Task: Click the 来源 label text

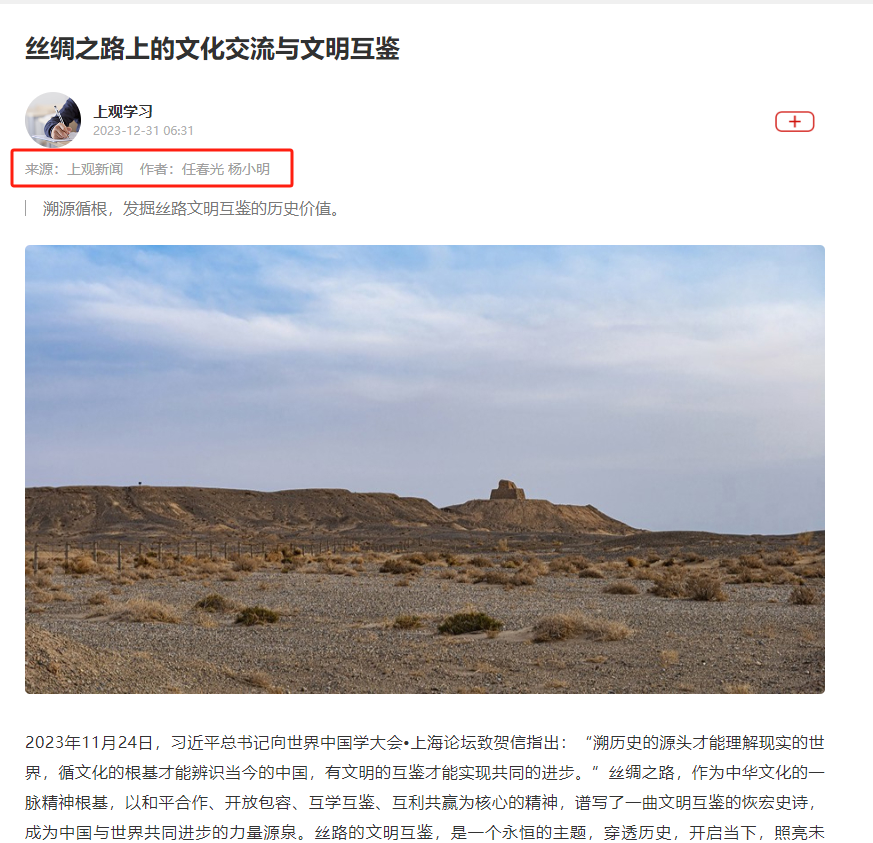Action: (39, 169)
